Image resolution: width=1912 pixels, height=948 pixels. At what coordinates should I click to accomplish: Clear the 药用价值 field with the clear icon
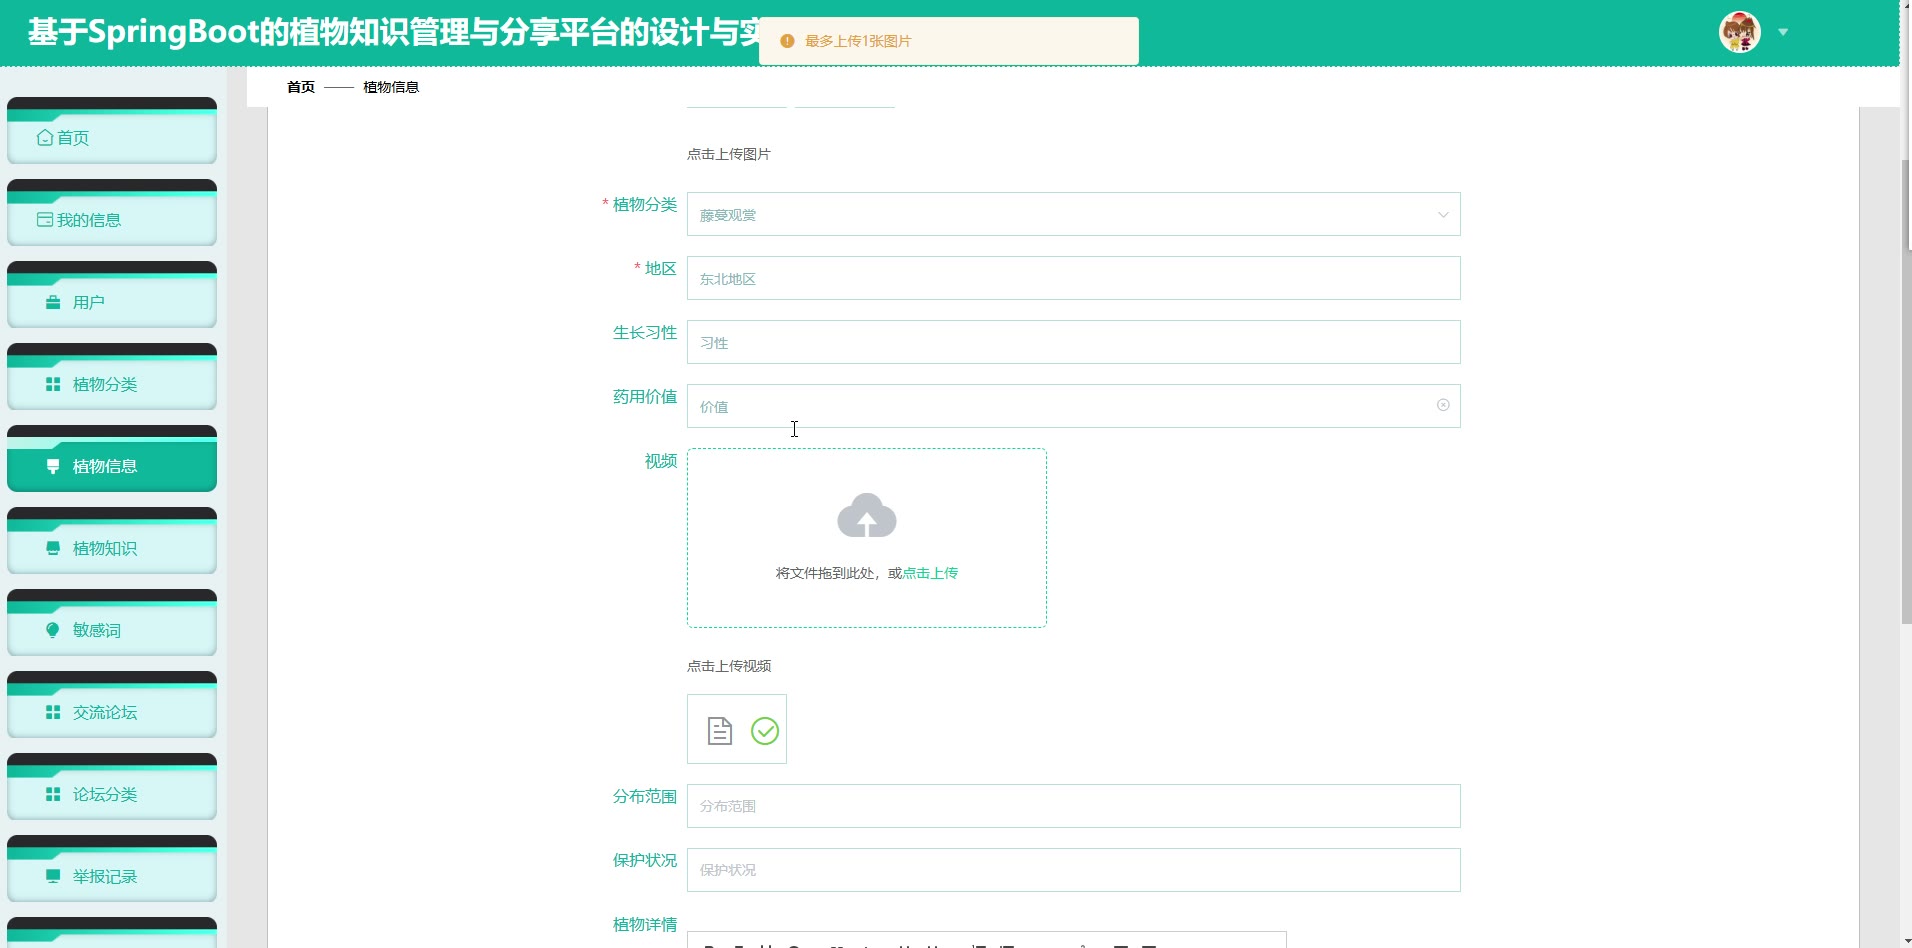(x=1442, y=405)
